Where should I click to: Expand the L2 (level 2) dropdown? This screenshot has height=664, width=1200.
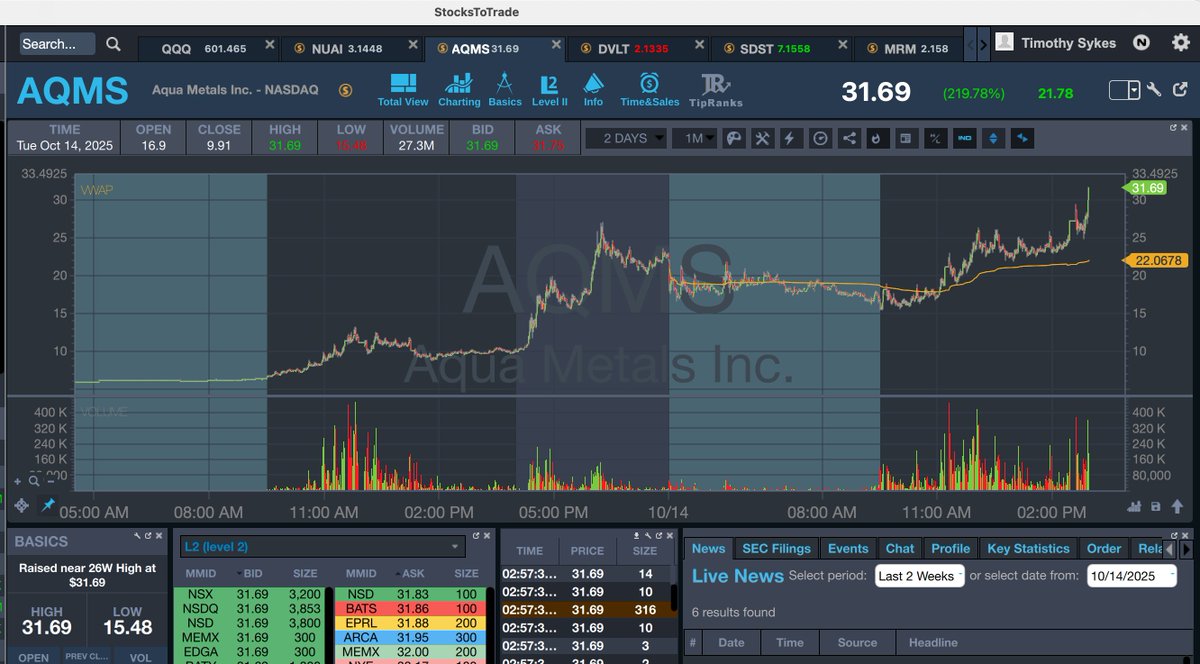[x=322, y=546]
